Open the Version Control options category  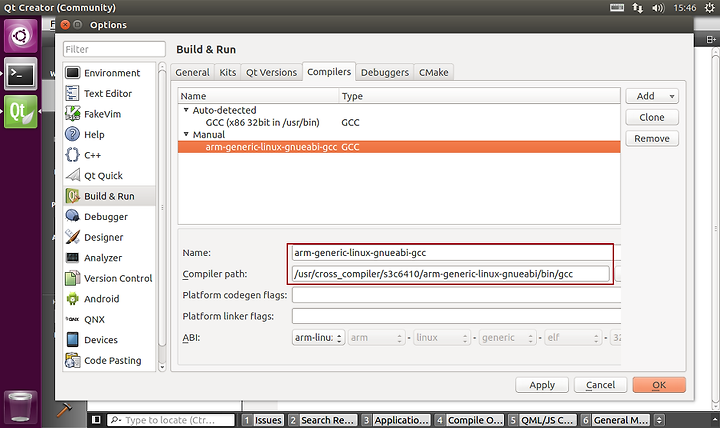[109, 278]
